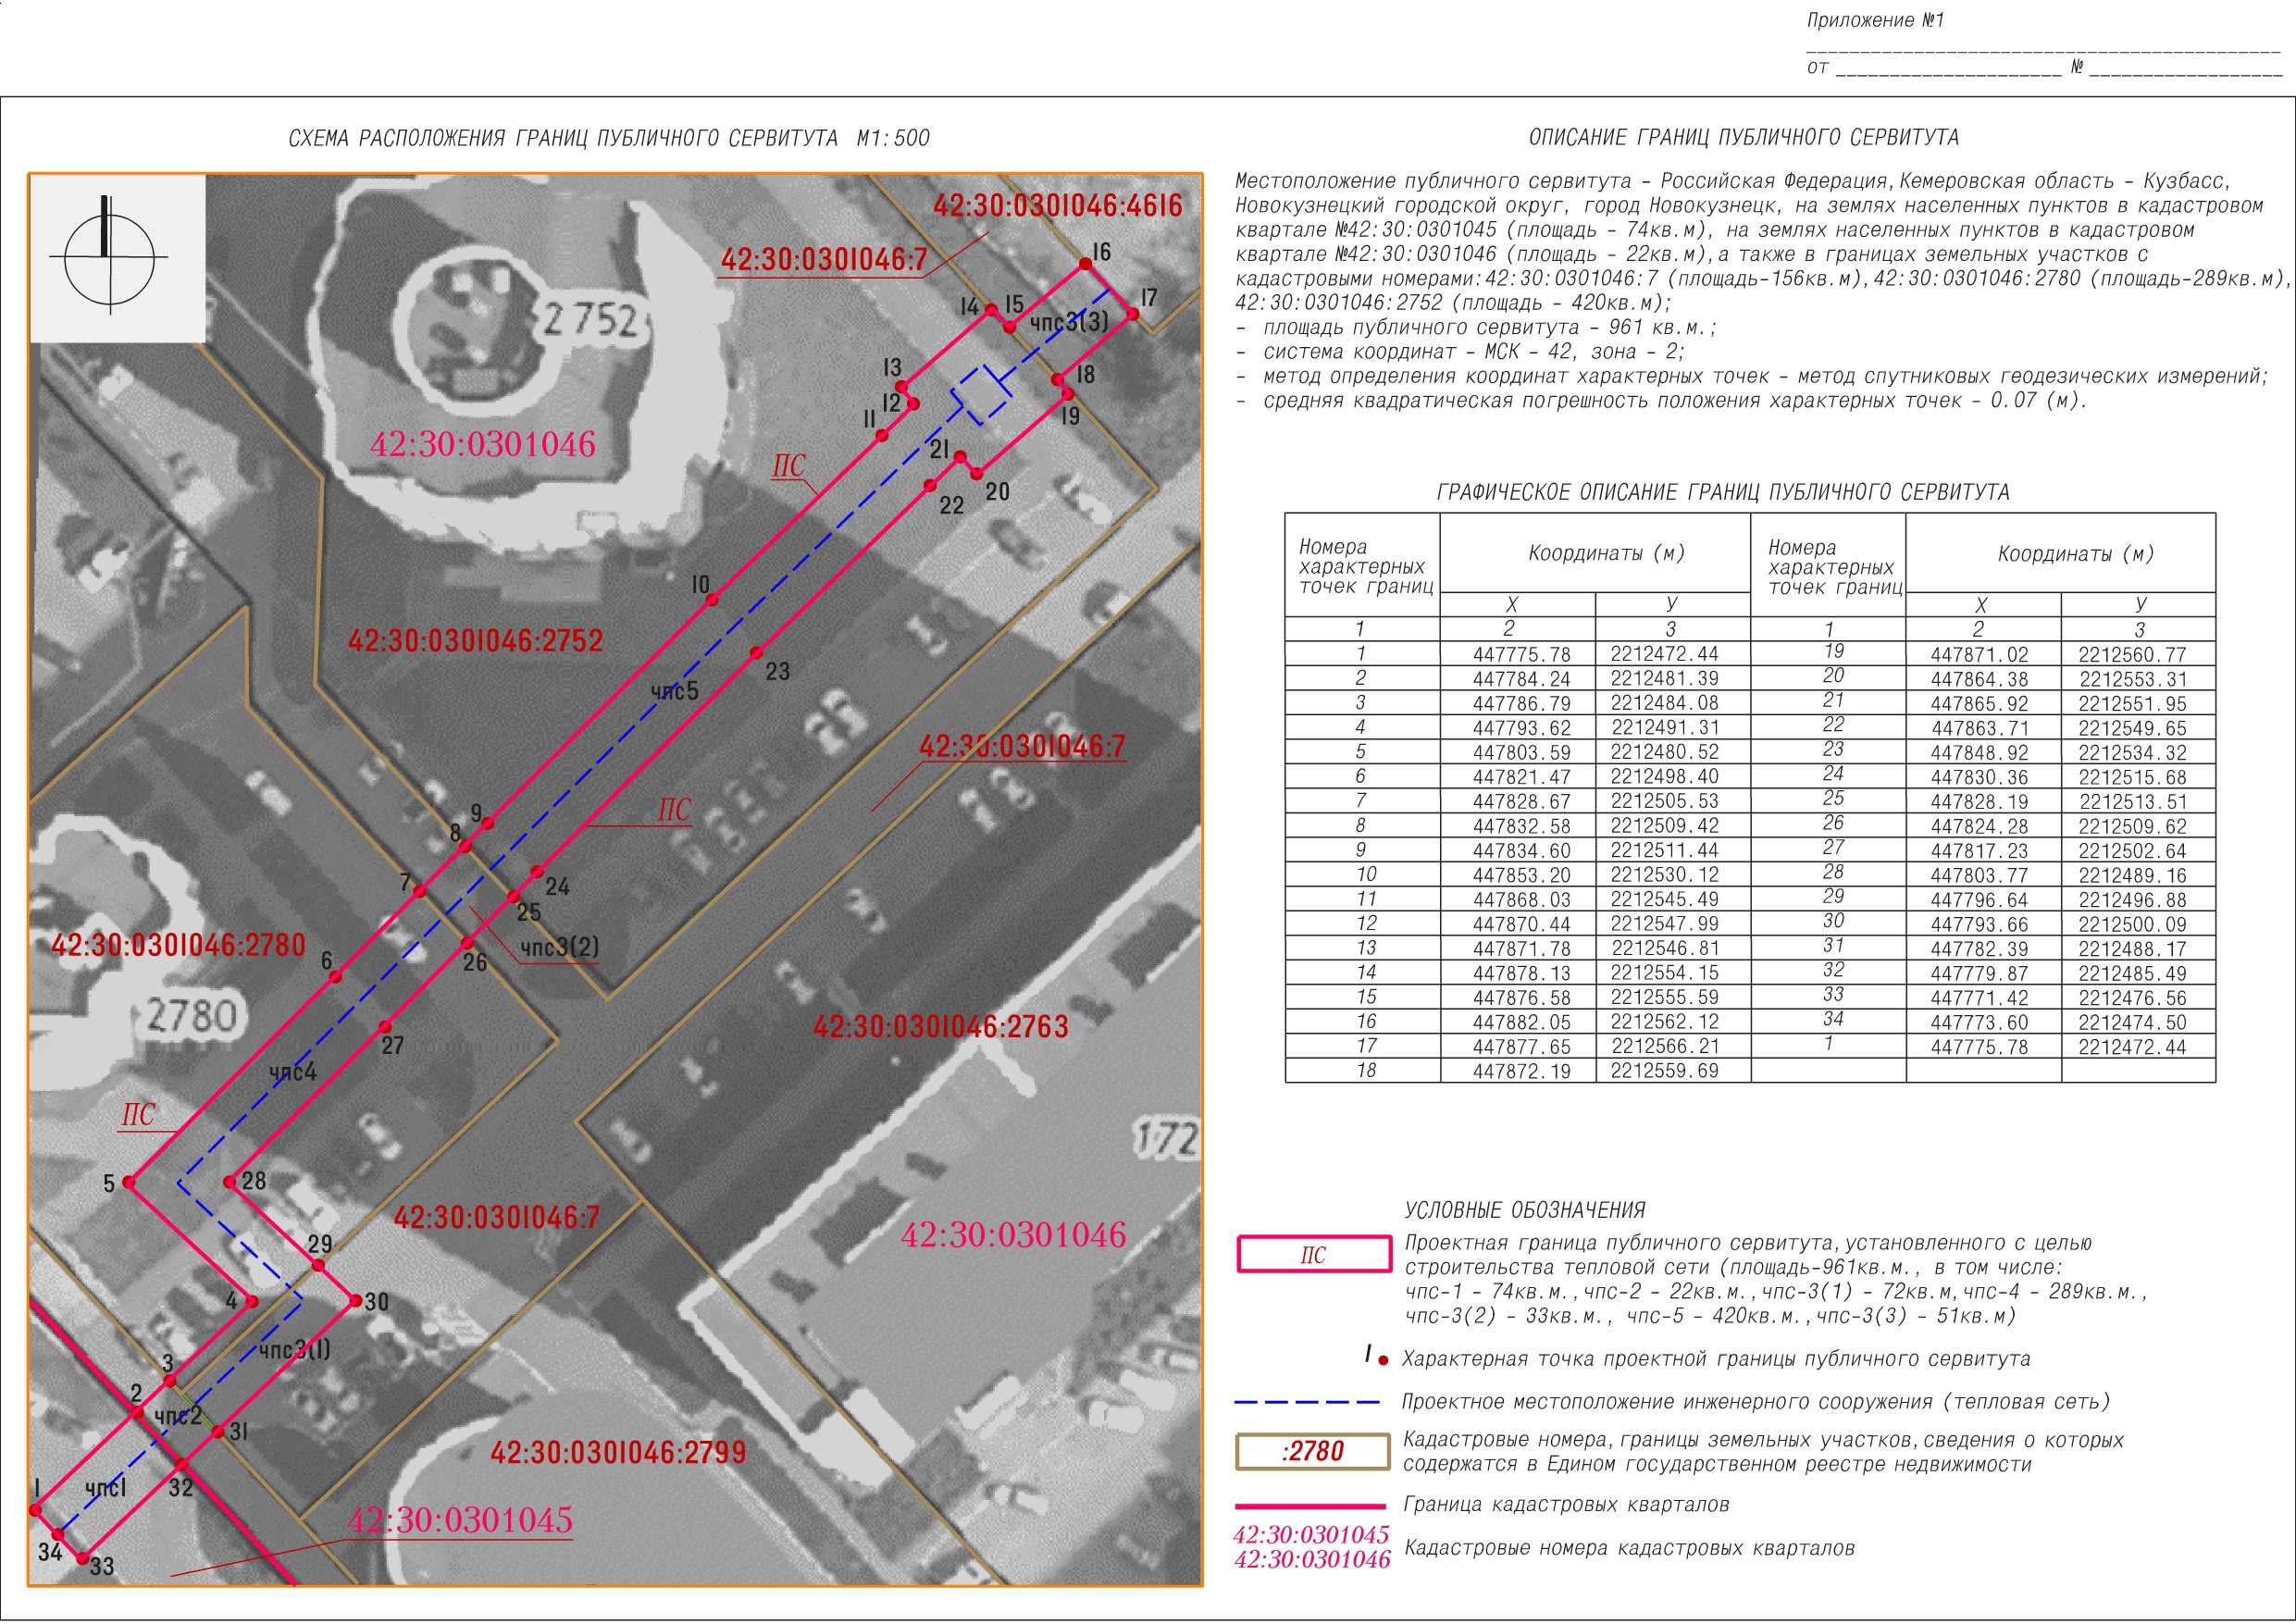Click parcel label 42:30:0301046:2780 on map
The height and width of the screenshot is (1624, 2296).
[x=179, y=945]
